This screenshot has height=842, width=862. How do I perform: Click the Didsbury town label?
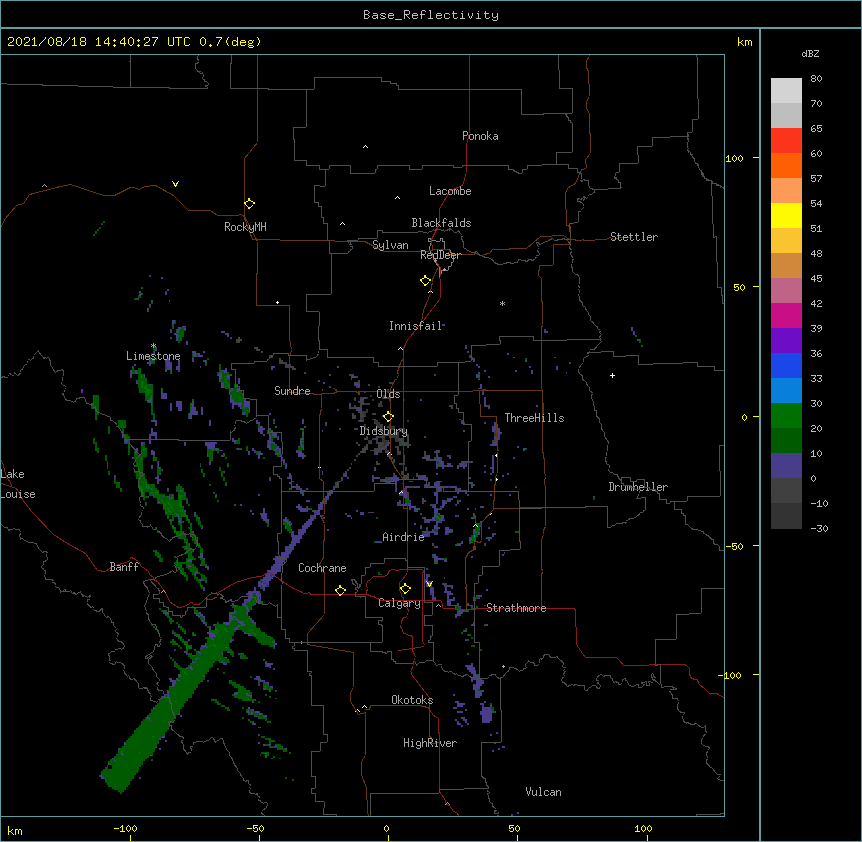[x=384, y=431]
